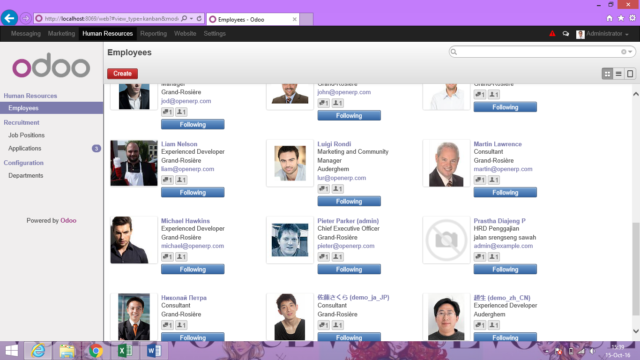Click the vertical scrollbar thumb
The height and width of the screenshot is (360, 640).
[x=636, y=269]
